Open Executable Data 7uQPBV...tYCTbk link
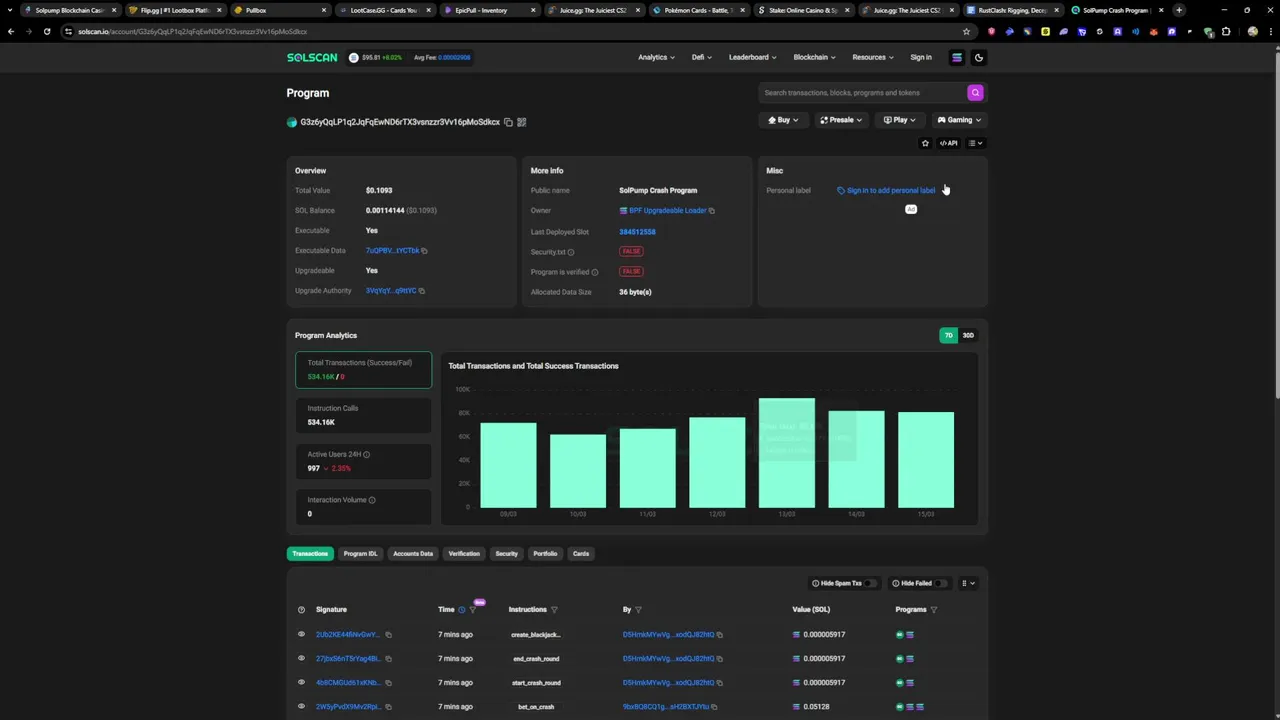1280x720 pixels. (392, 251)
